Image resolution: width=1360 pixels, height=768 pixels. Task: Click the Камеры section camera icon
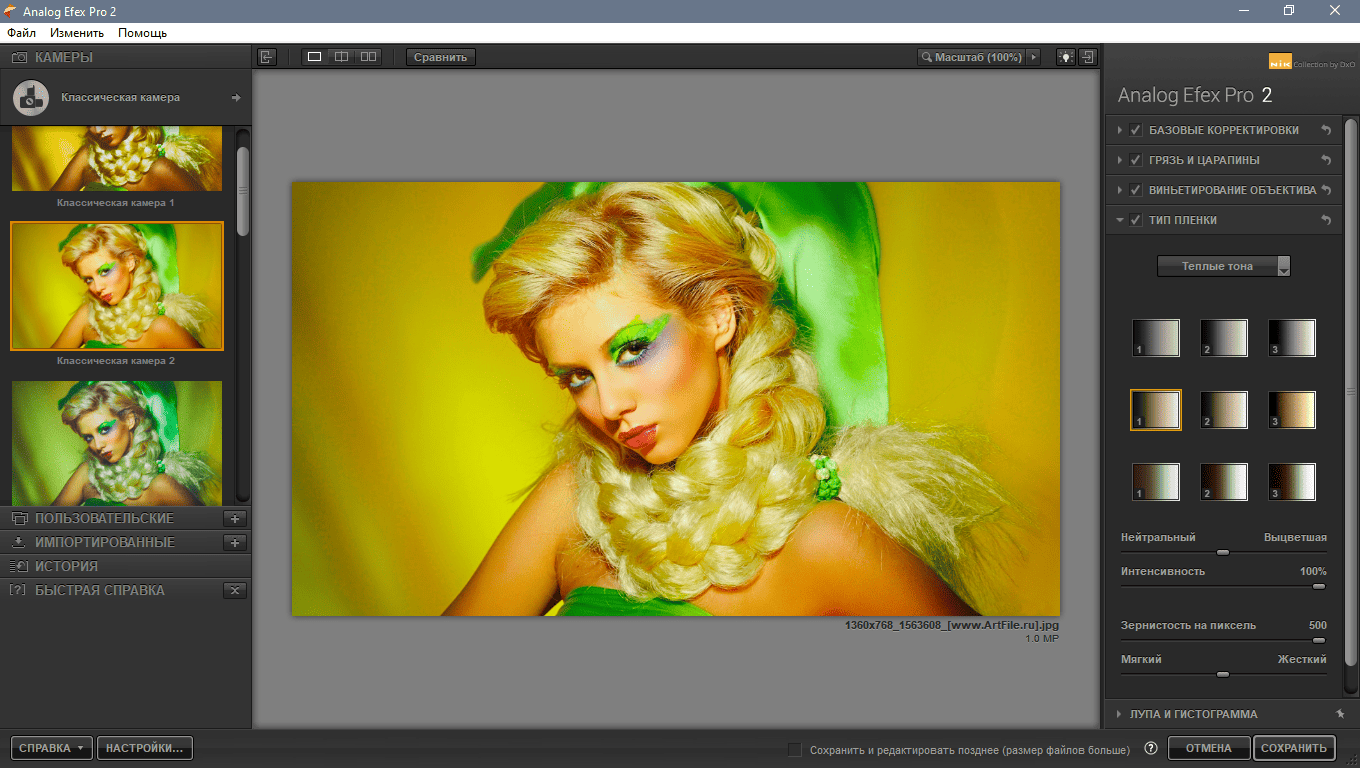click(x=19, y=58)
